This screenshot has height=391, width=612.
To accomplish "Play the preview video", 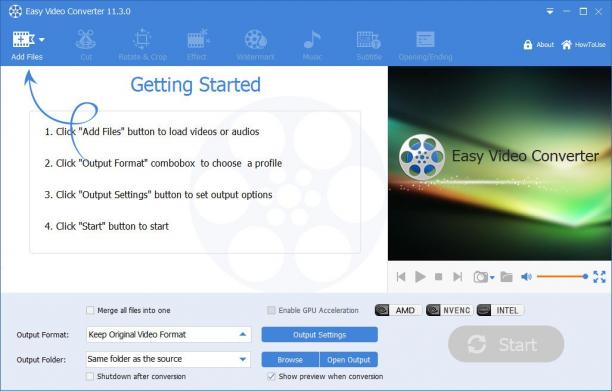I will (420, 277).
